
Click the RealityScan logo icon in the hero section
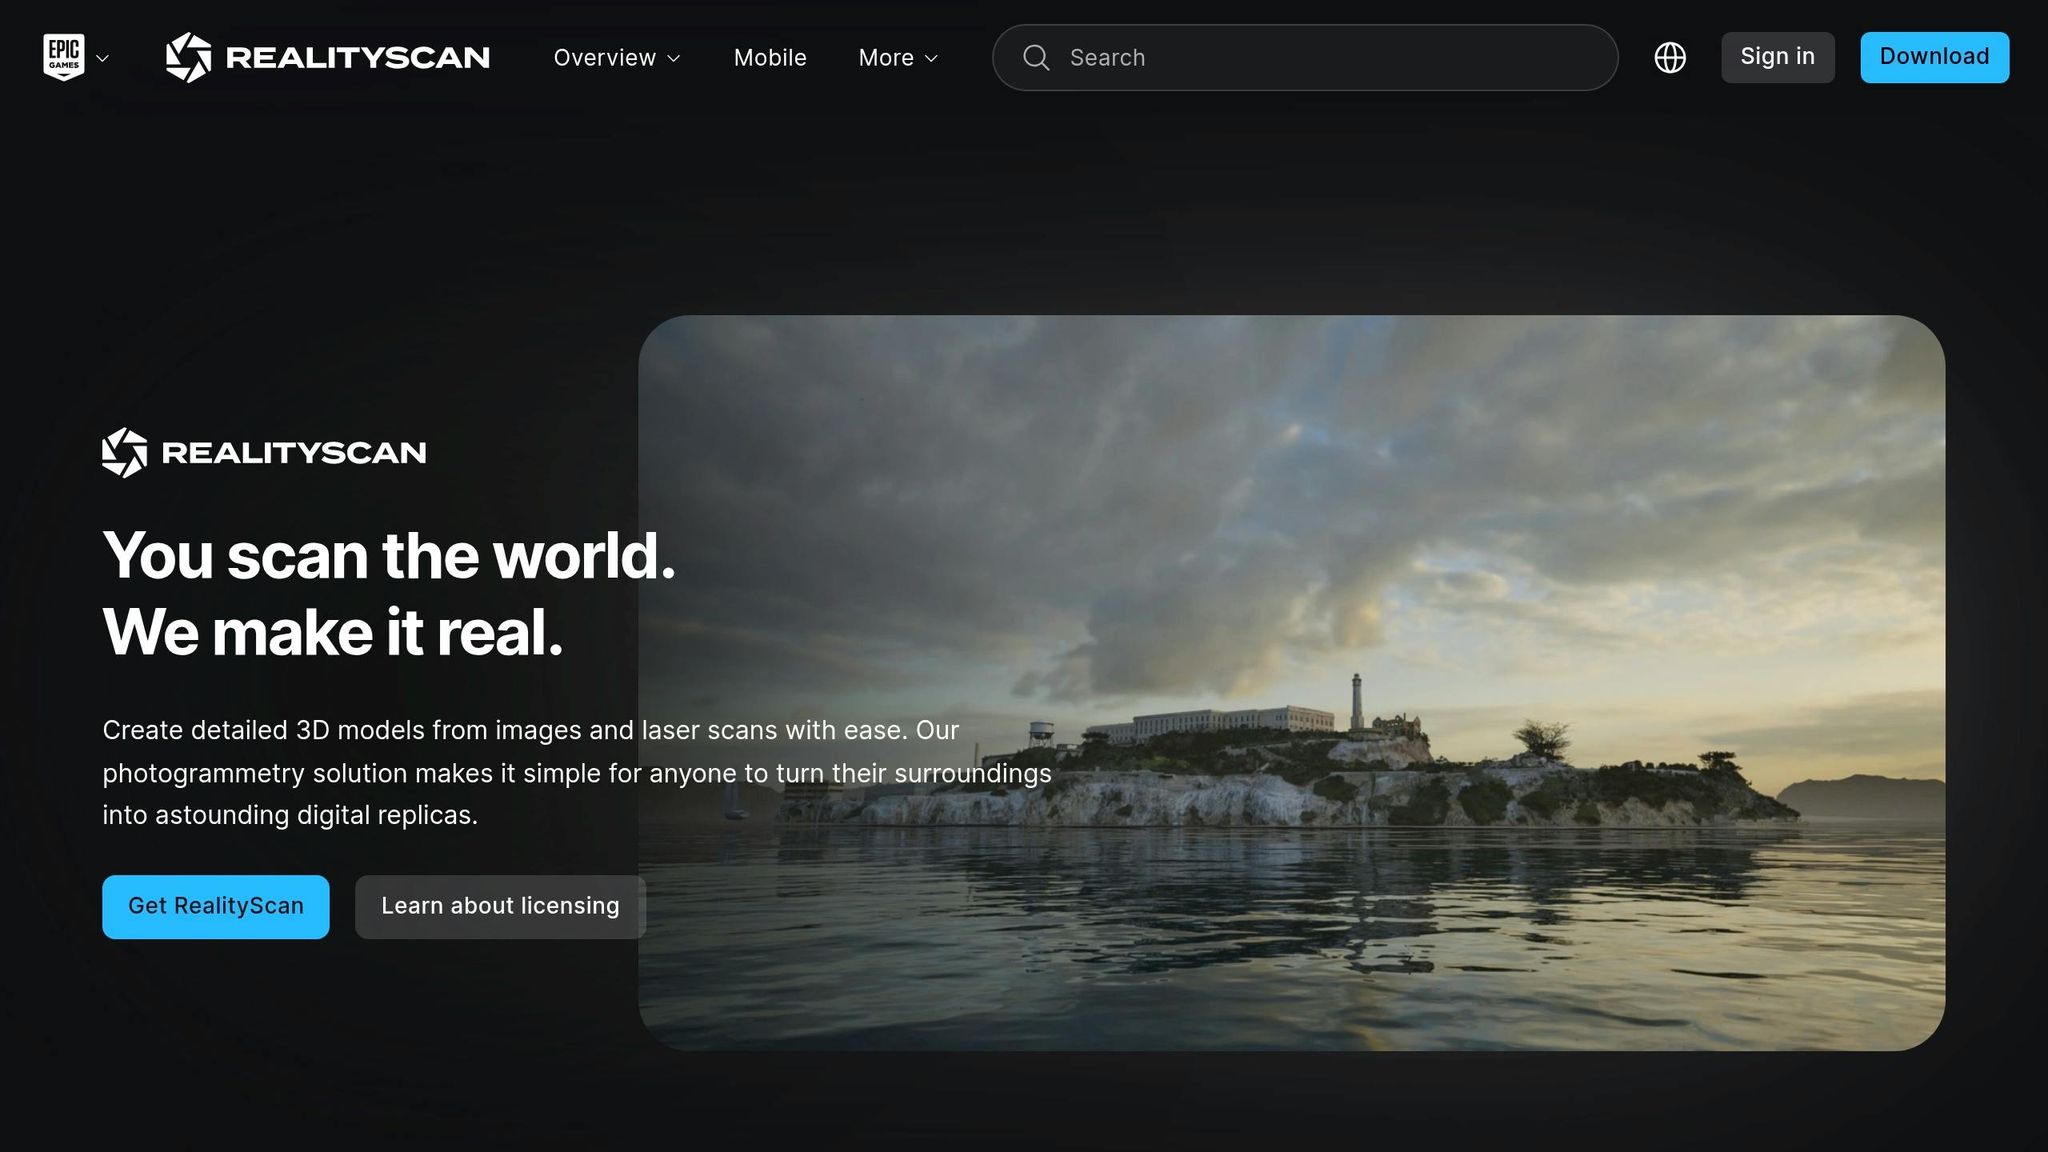coord(124,452)
